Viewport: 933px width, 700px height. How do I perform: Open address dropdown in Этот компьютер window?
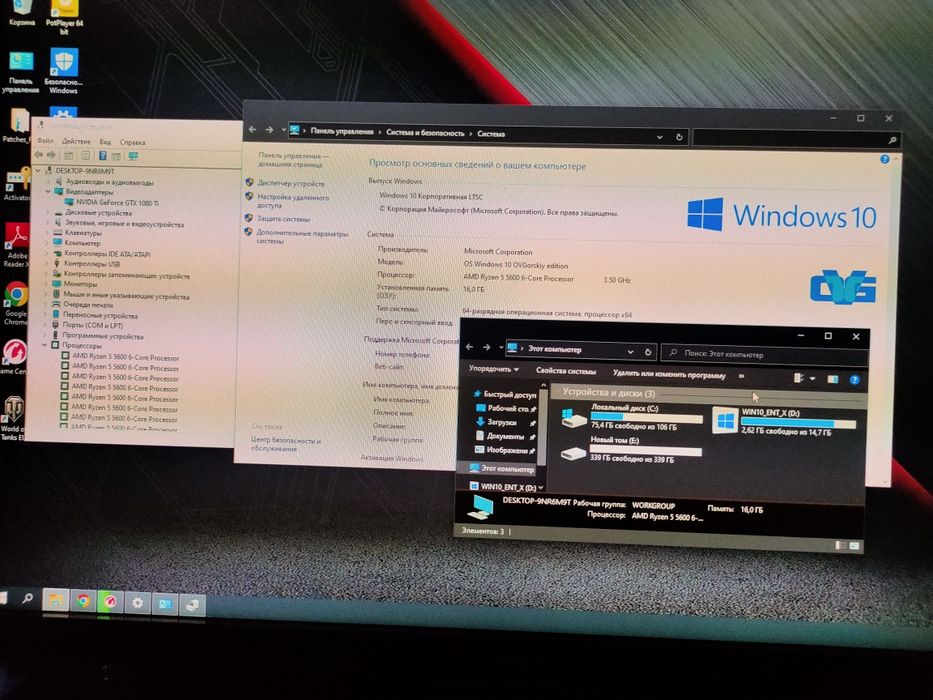(630, 352)
